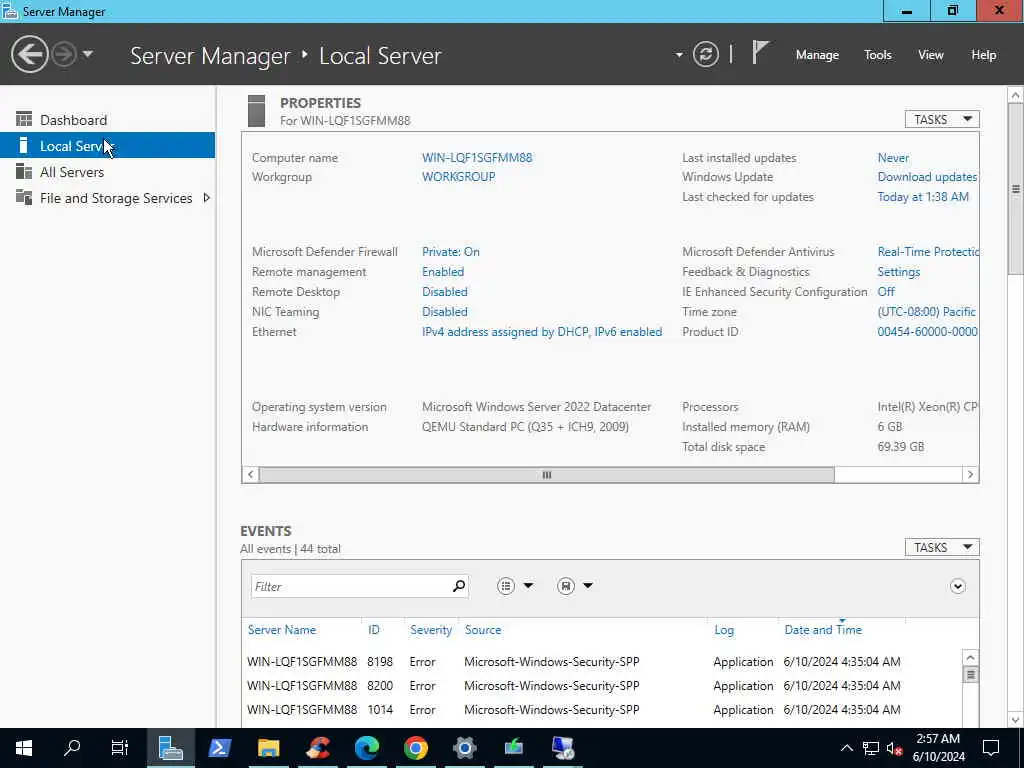Image resolution: width=1024 pixels, height=768 pixels.
Task: Click properties horizontal scrollbar left arrow
Action: pyautogui.click(x=251, y=475)
